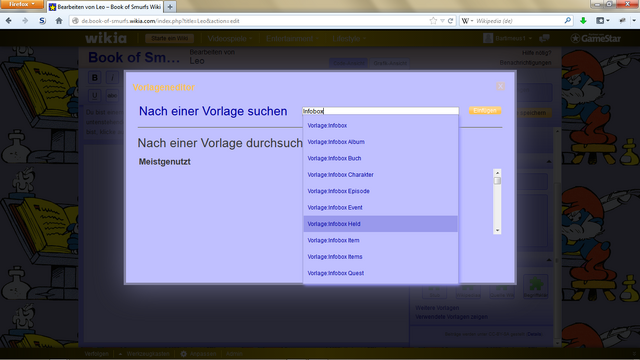Click the Einfügen button

[485, 111]
